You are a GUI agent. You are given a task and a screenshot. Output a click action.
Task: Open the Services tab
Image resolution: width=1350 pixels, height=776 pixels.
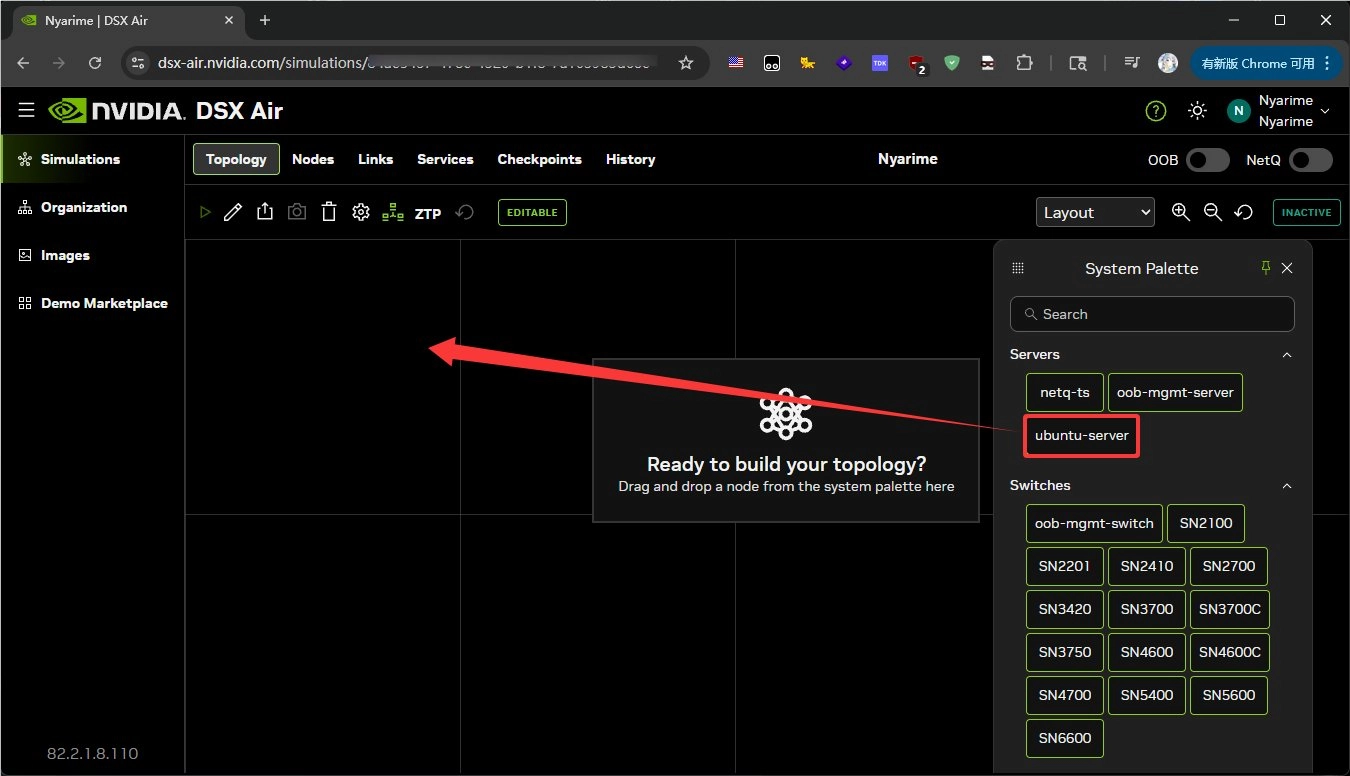445,159
